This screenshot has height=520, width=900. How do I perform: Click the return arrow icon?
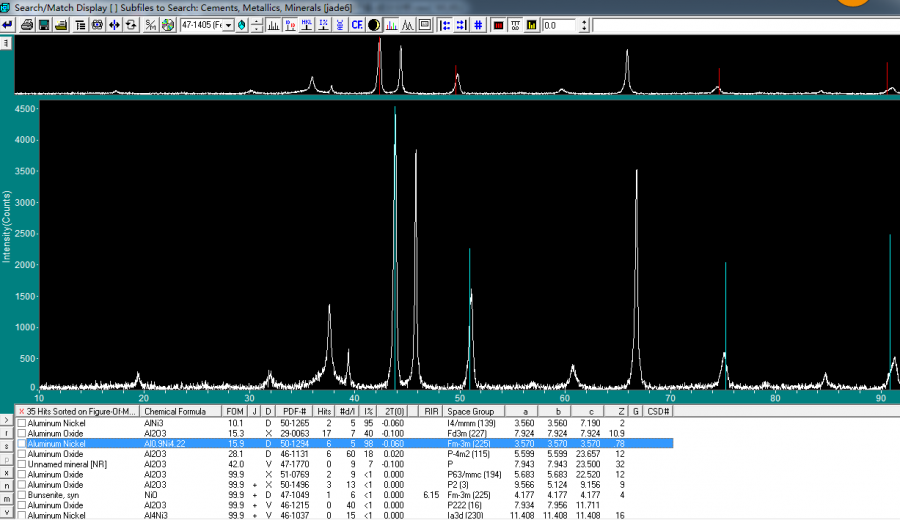[x=8, y=24]
